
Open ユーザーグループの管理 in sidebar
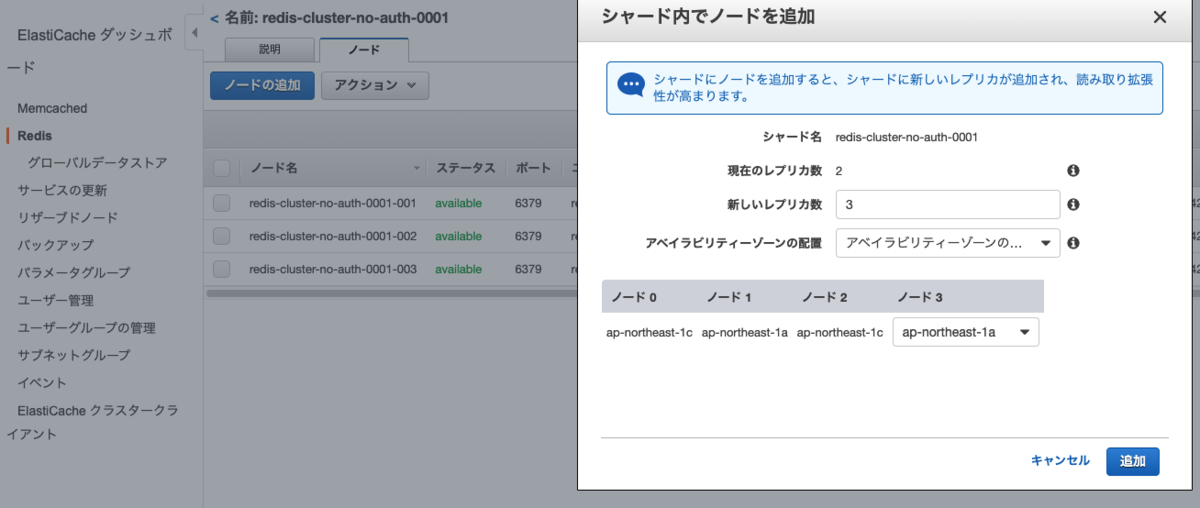coord(86,328)
